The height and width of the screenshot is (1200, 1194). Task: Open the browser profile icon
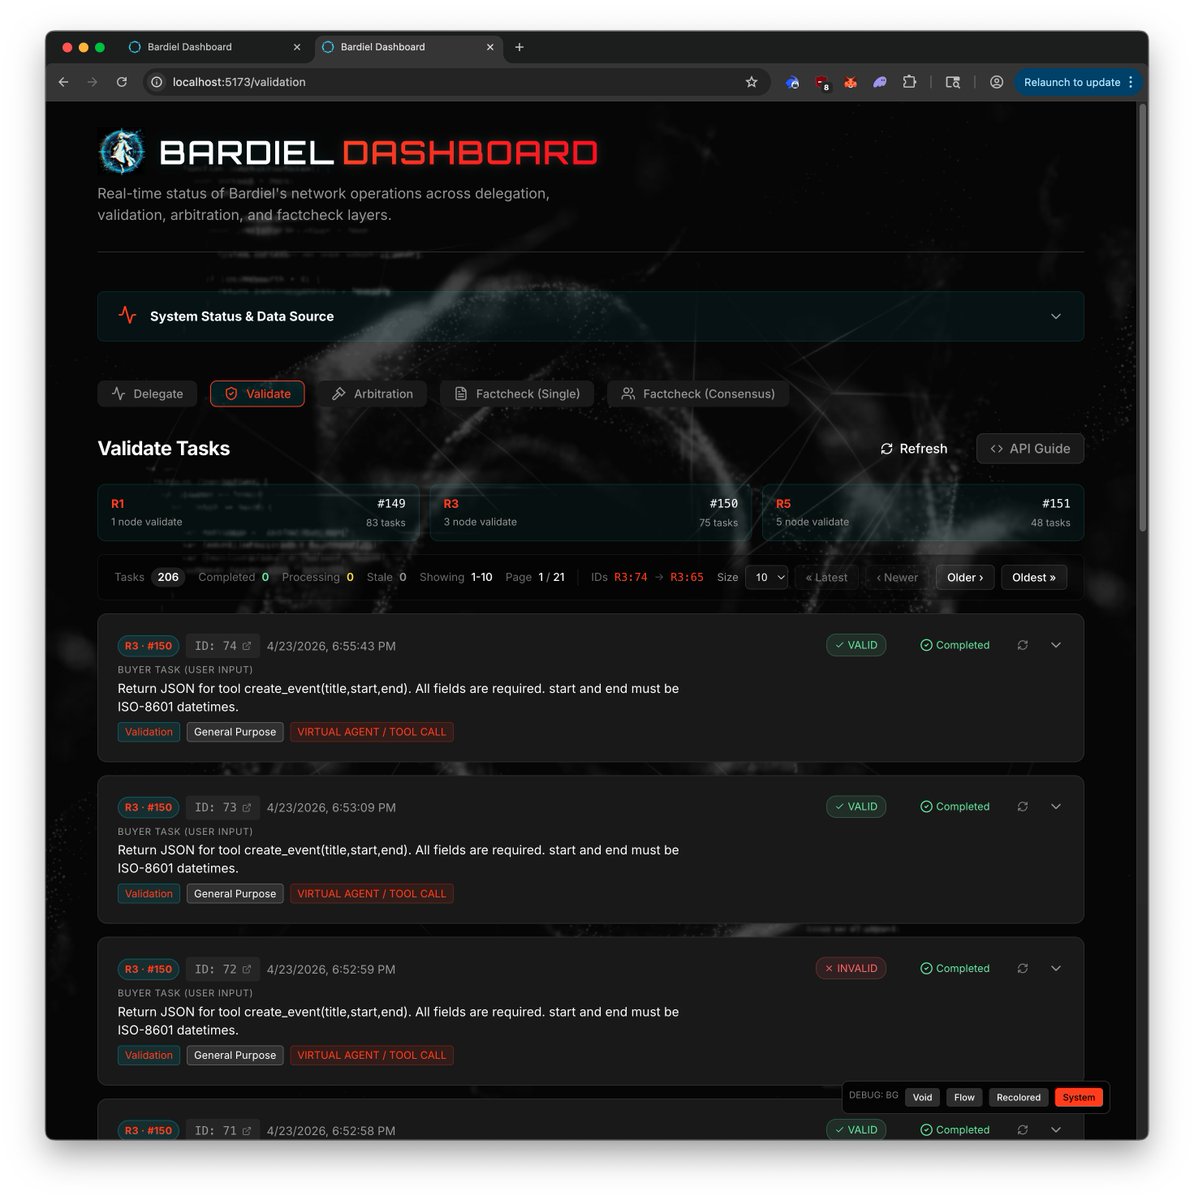coord(996,82)
